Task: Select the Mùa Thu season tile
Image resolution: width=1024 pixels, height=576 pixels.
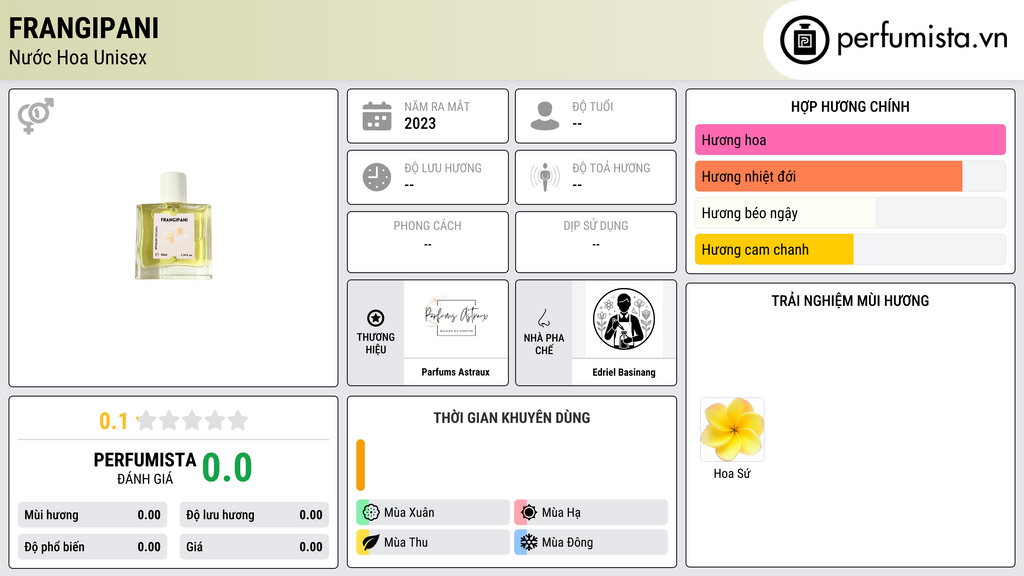Action: pos(433,542)
